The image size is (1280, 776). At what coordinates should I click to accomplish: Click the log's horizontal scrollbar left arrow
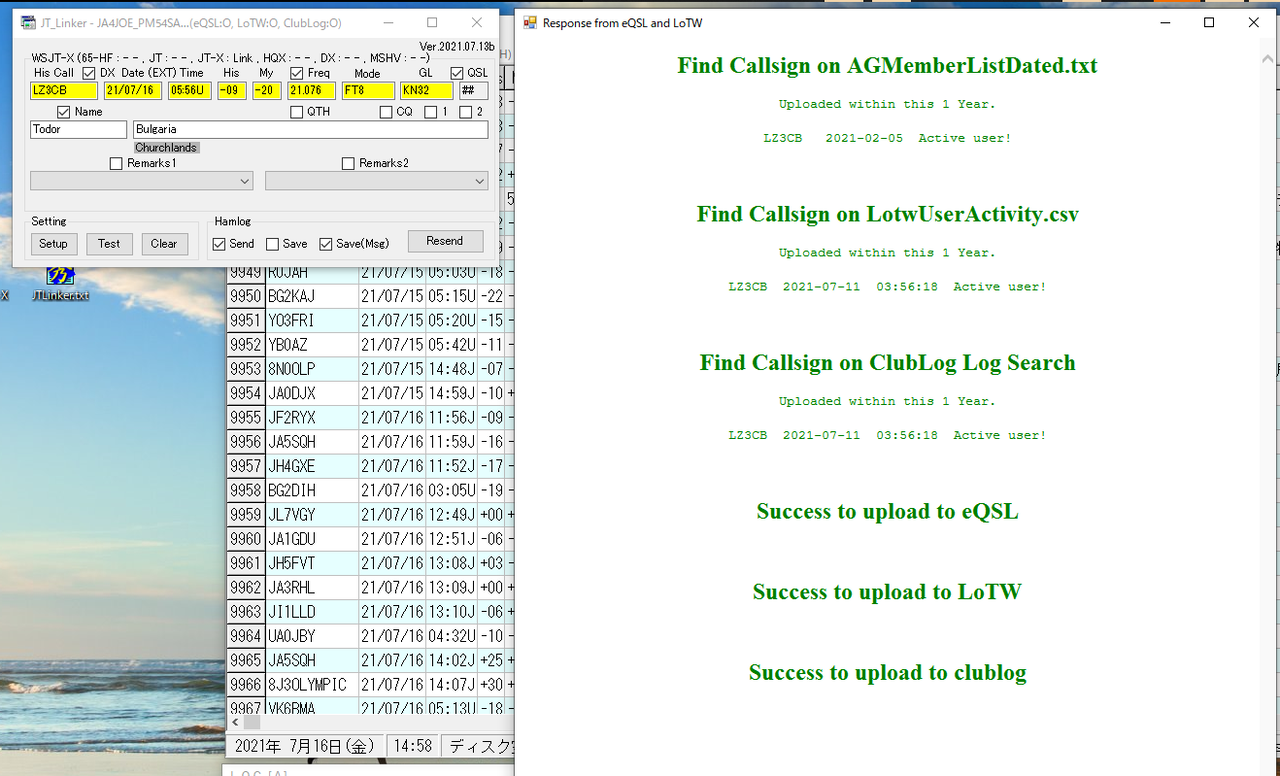pyautogui.click(x=235, y=722)
